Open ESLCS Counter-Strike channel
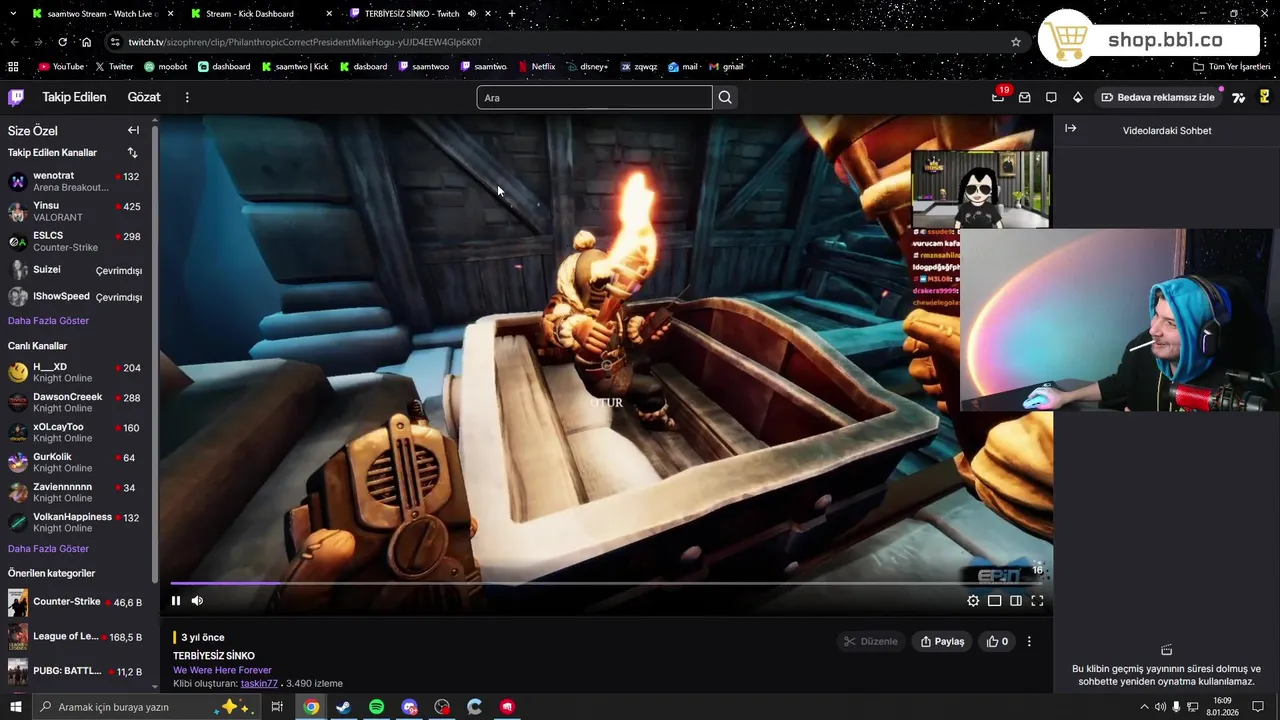1280x720 pixels. pyautogui.click(x=75, y=241)
